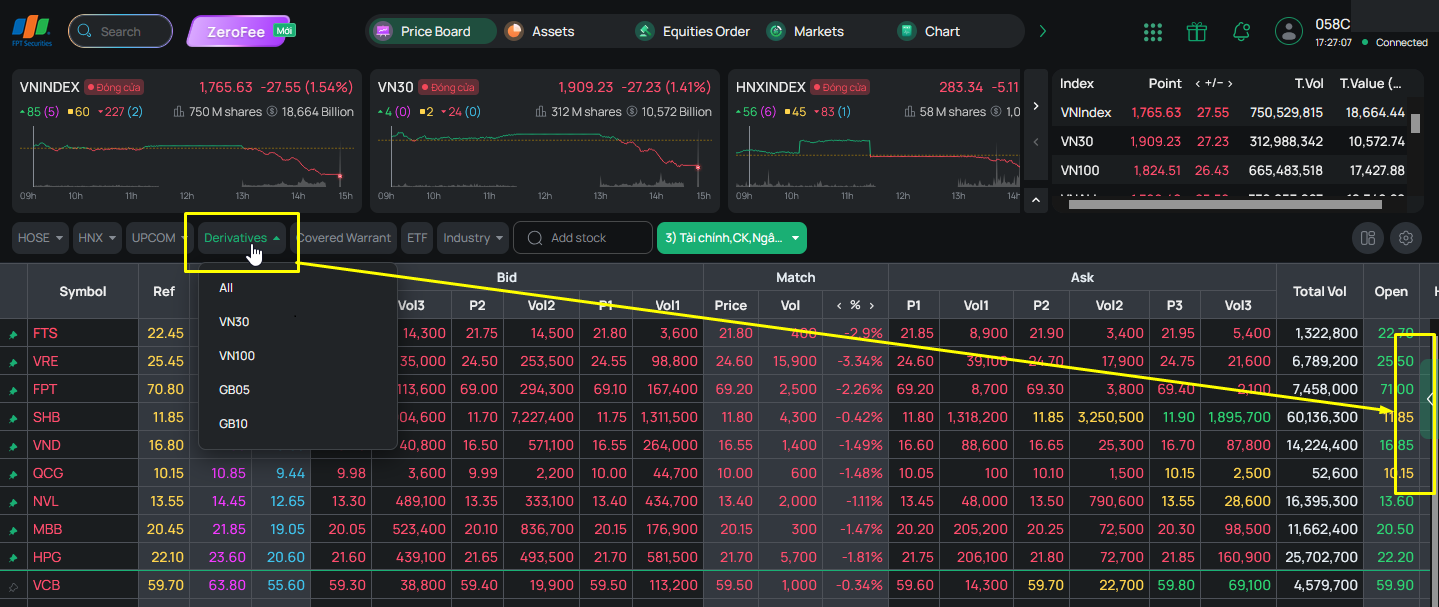Click the layout columns icon beside gear
Image resolution: width=1439 pixels, height=607 pixels.
click(x=1368, y=238)
